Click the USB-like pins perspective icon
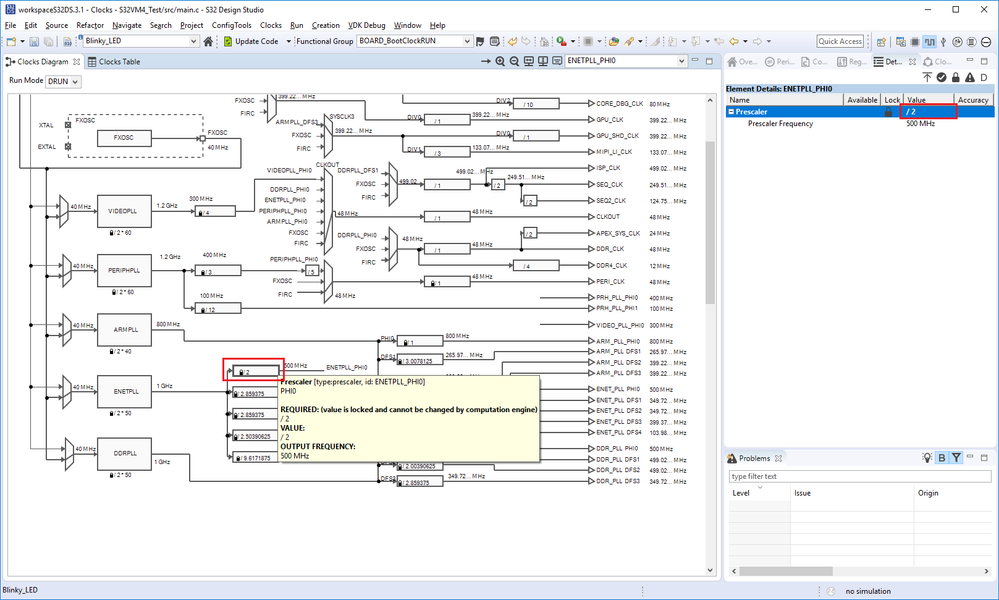This screenshot has width=999, height=600. 944,42
